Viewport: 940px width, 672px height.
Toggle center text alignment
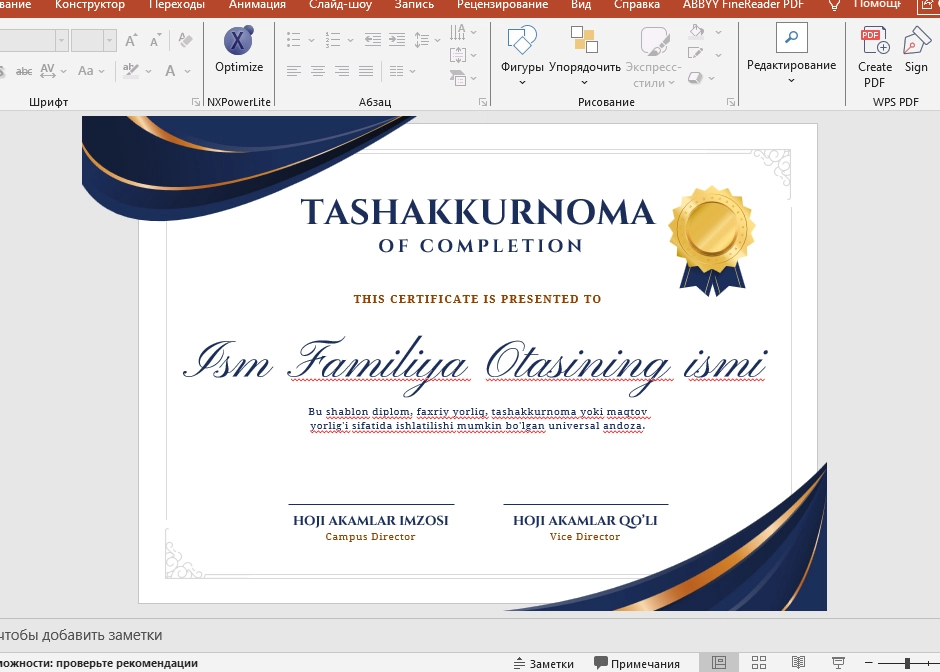pyautogui.click(x=317, y=71)
